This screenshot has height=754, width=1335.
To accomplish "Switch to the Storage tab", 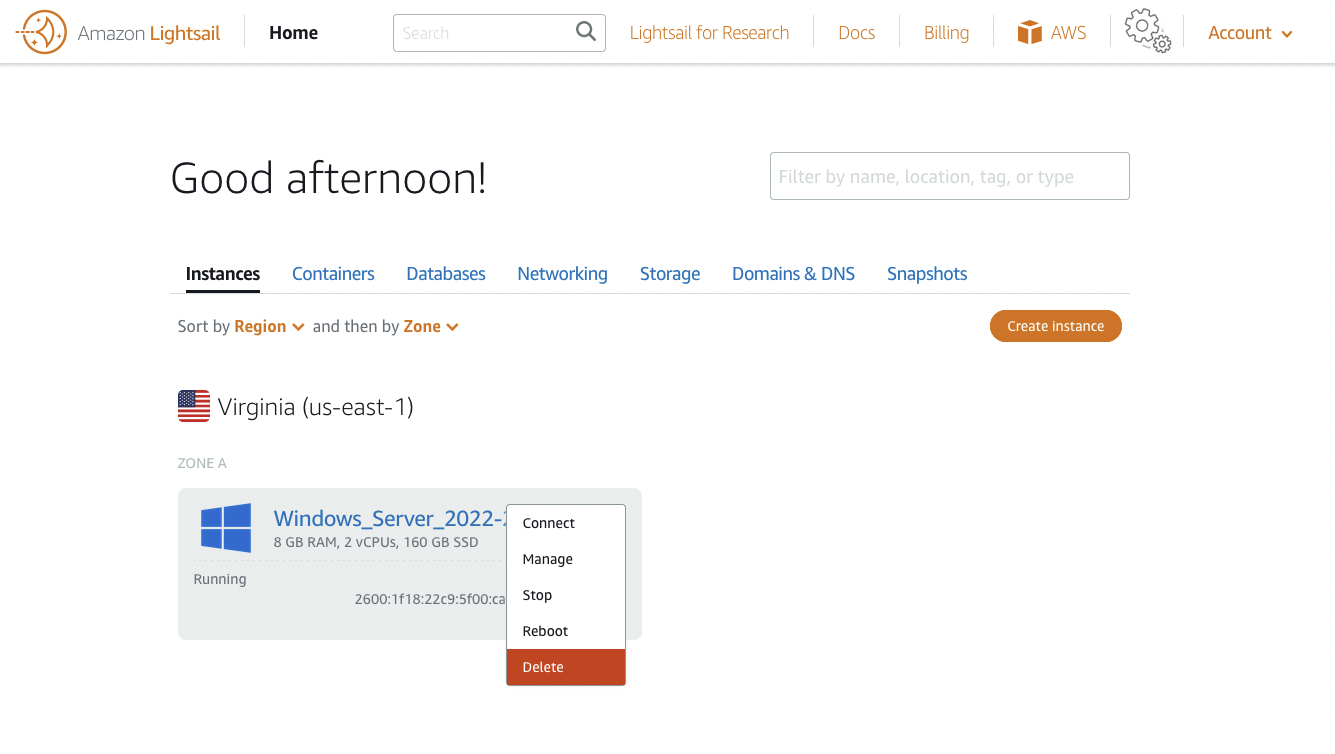I will click(x=670, y=274).
